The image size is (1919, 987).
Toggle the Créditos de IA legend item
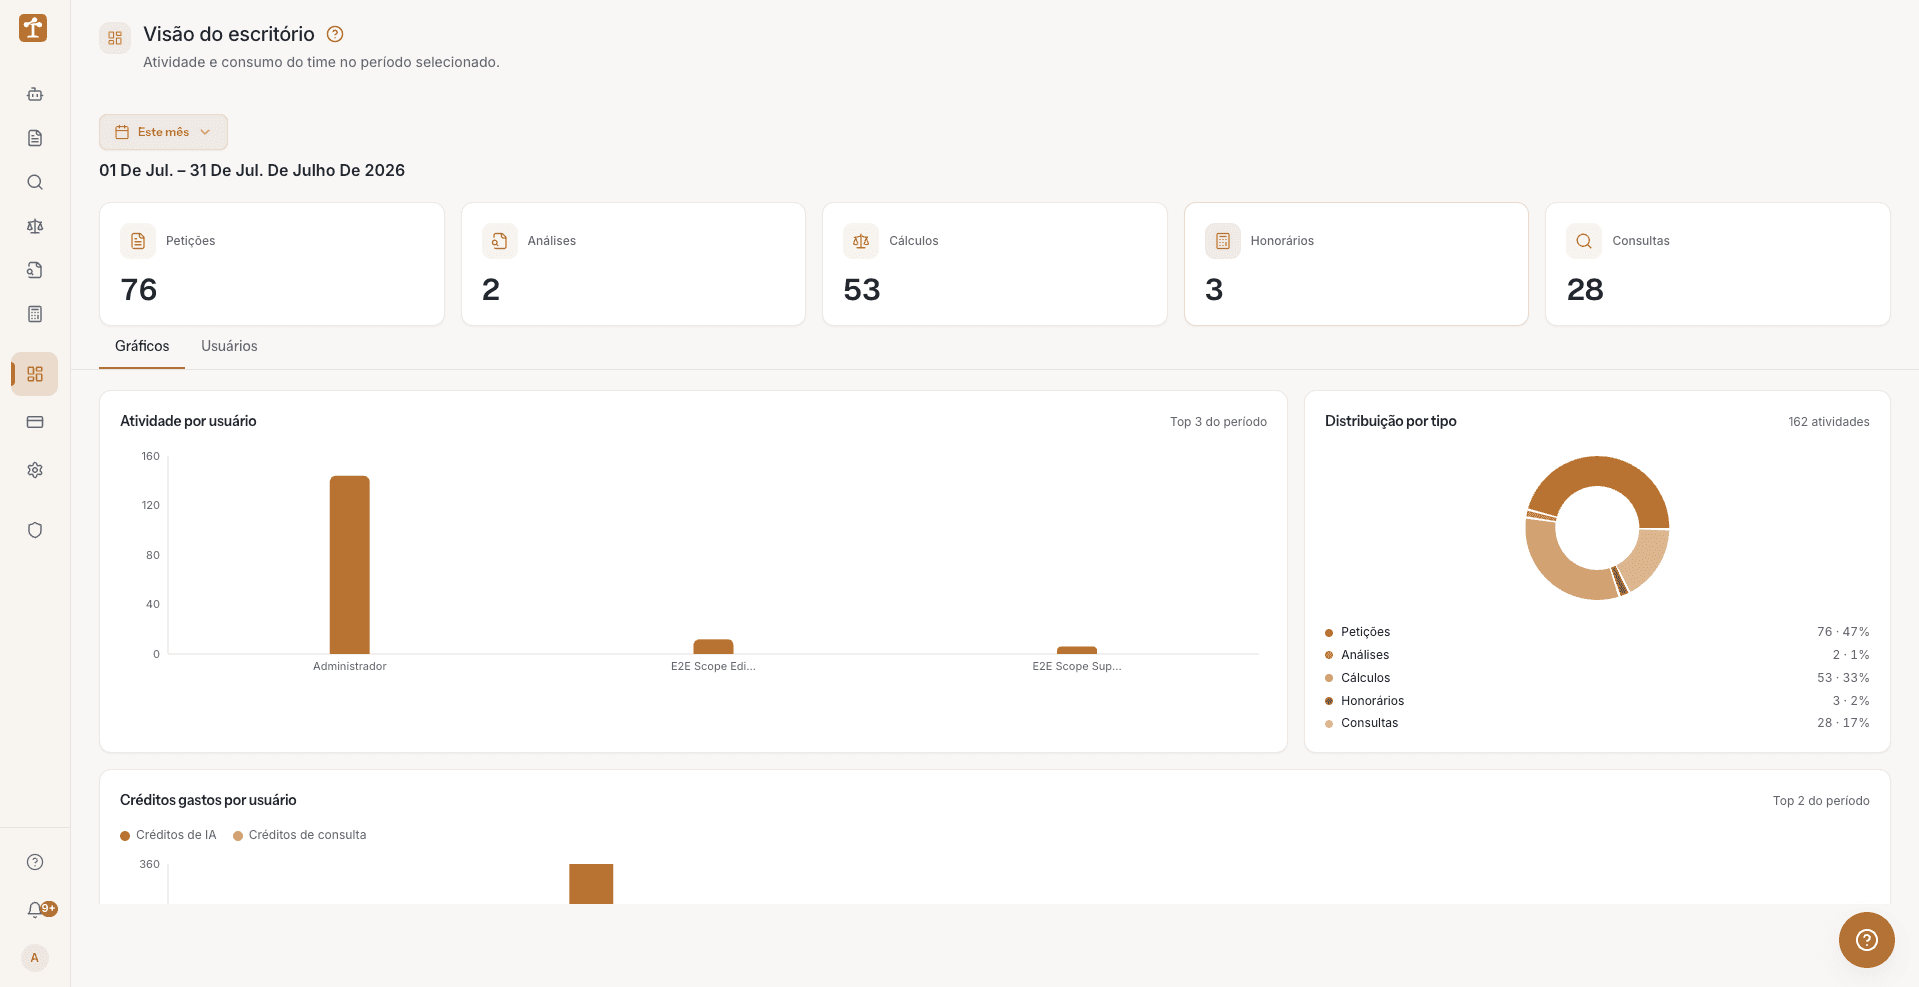(168, 835)
